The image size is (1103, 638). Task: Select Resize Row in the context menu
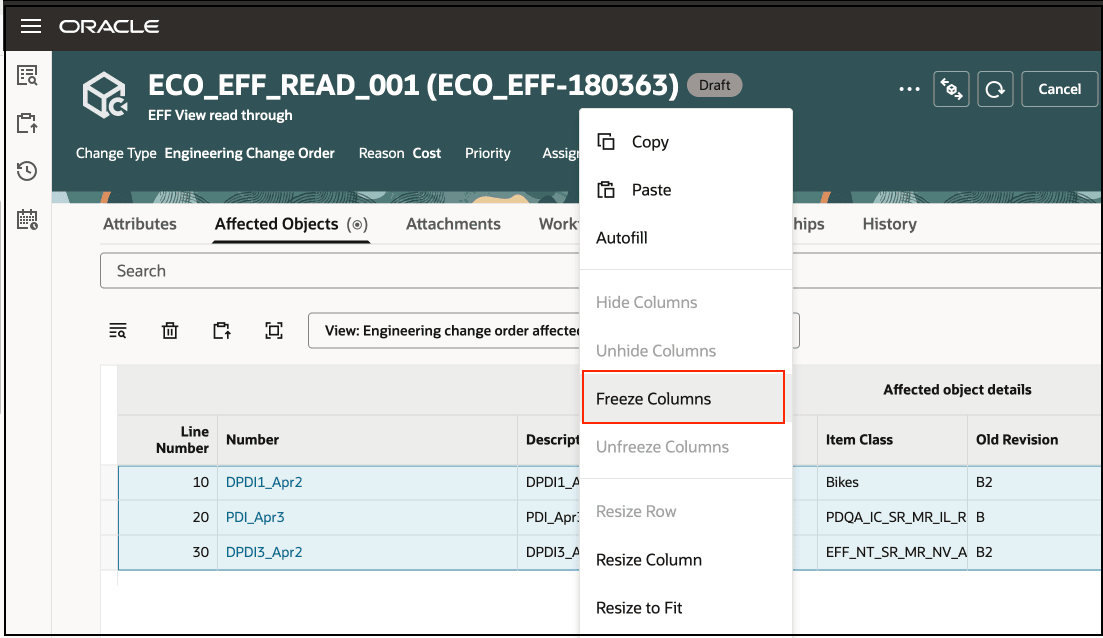[686, 511]
